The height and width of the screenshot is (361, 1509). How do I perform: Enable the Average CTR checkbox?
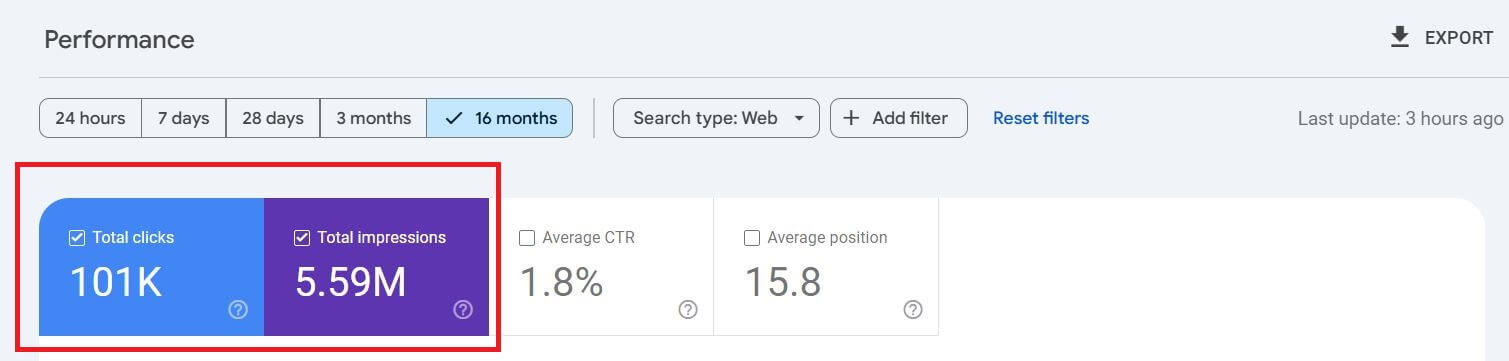527,238
